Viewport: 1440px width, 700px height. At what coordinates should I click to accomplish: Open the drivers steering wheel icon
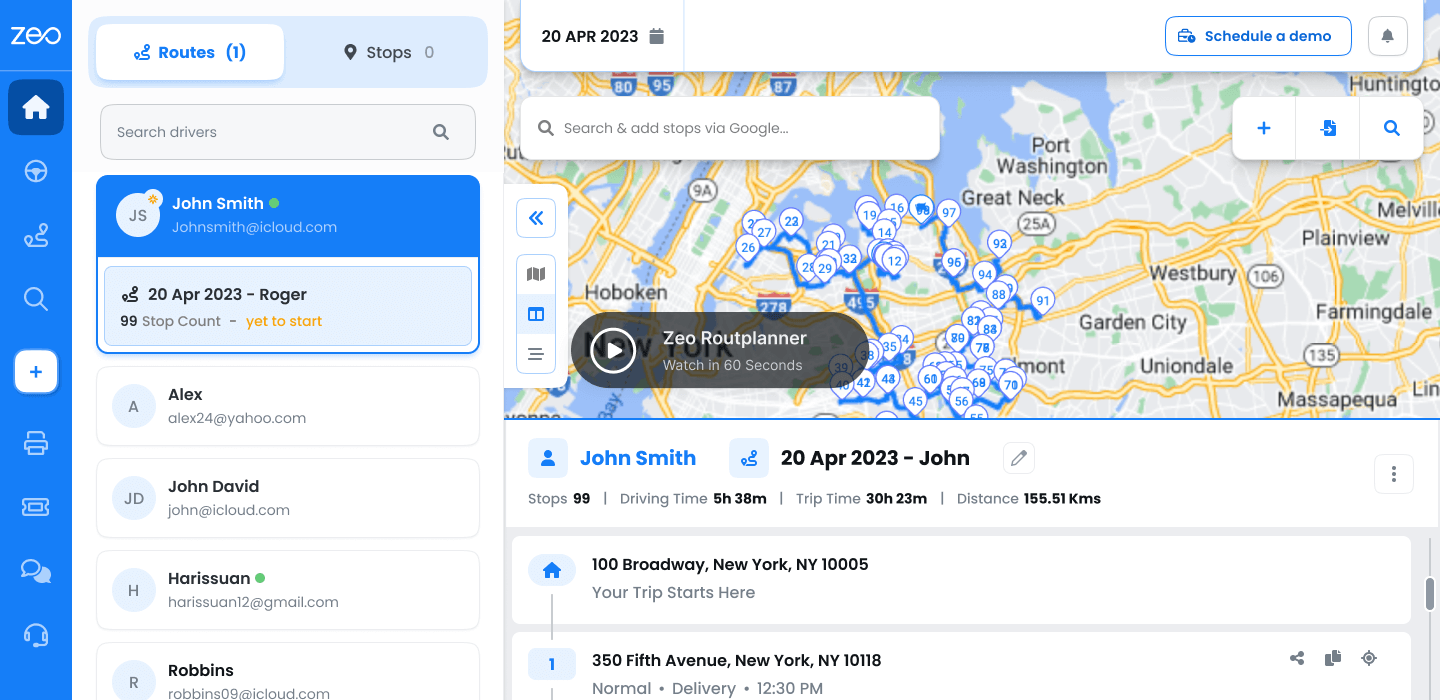[36, 172]
